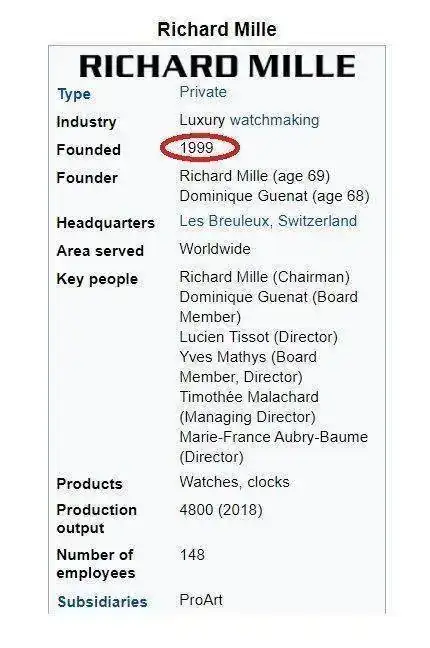This screenshot has width=430, height=648.
Task: Click the Worldwide area served value
Action: [x=215, y=249]
